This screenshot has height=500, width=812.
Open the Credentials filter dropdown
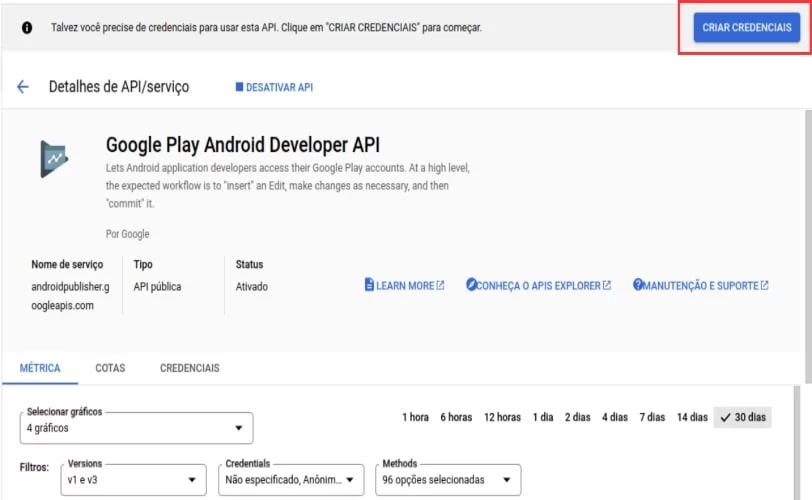pyautogui.click(x=291, y=480)
